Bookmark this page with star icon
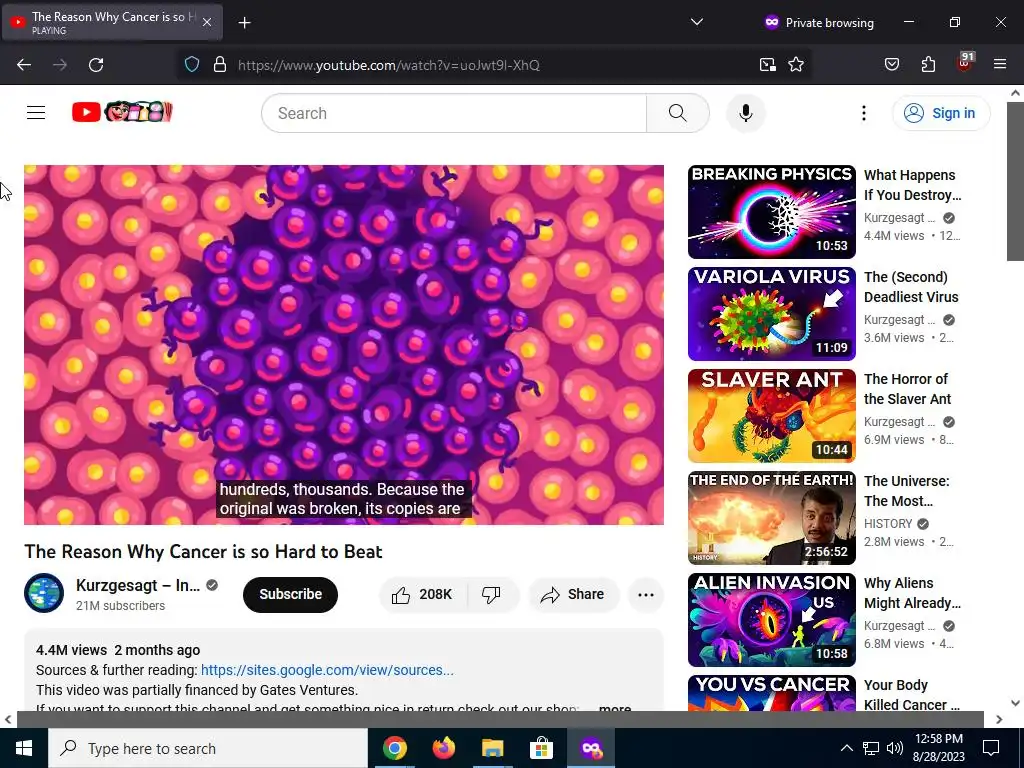The width and height of the screenshot is (1024, 768). pyautogui.click(x=795, y=65)
